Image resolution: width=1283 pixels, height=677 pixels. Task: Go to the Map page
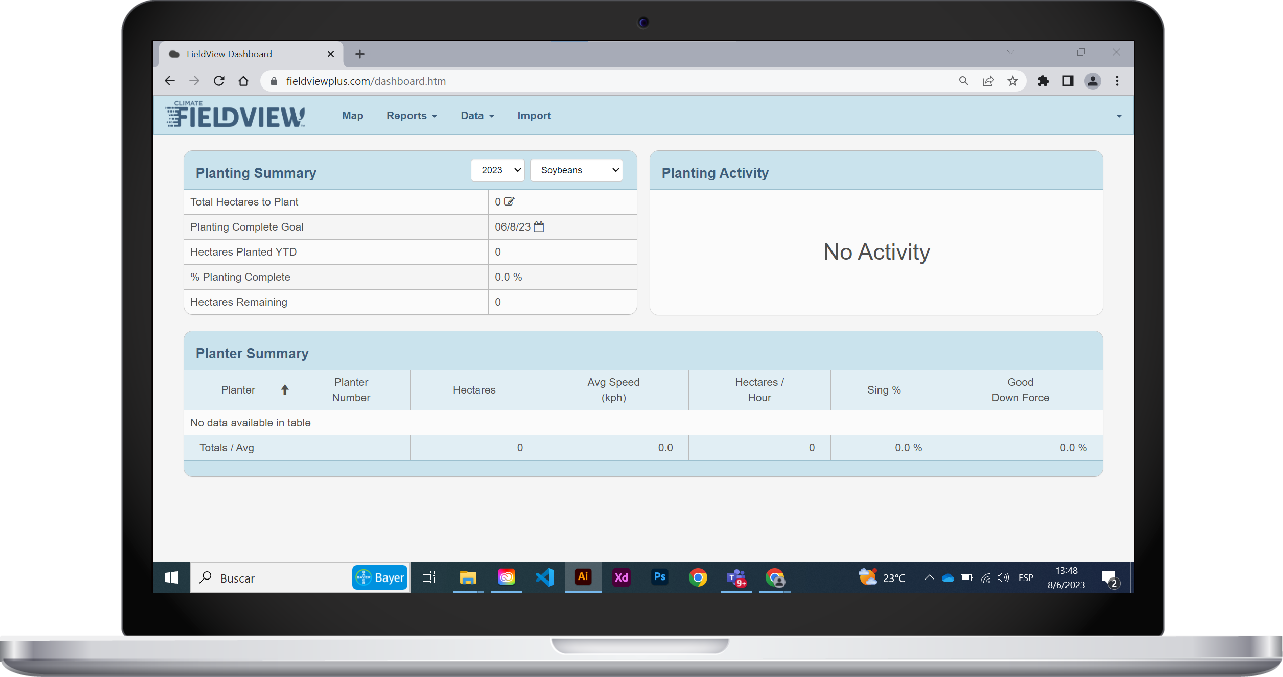352,116
